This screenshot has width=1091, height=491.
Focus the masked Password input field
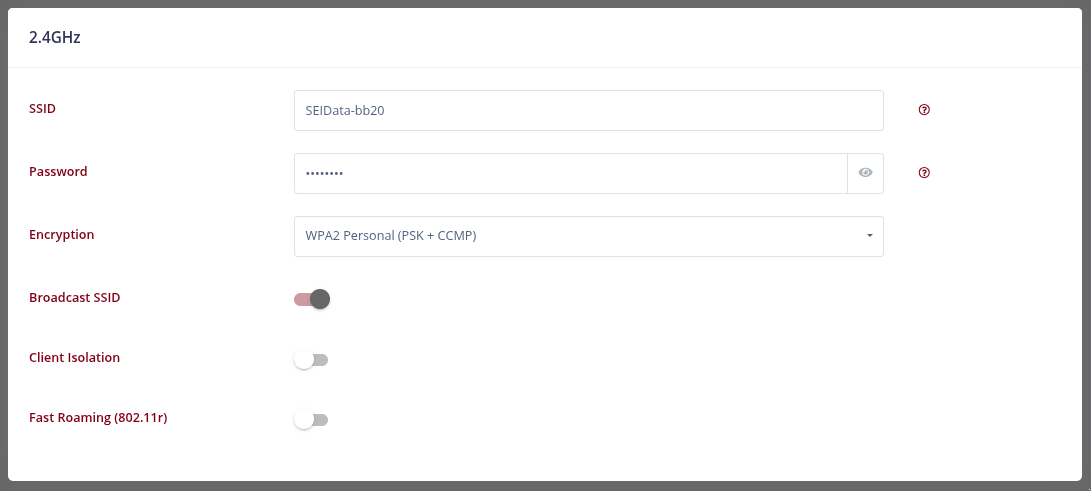click(x=571, y=173)
